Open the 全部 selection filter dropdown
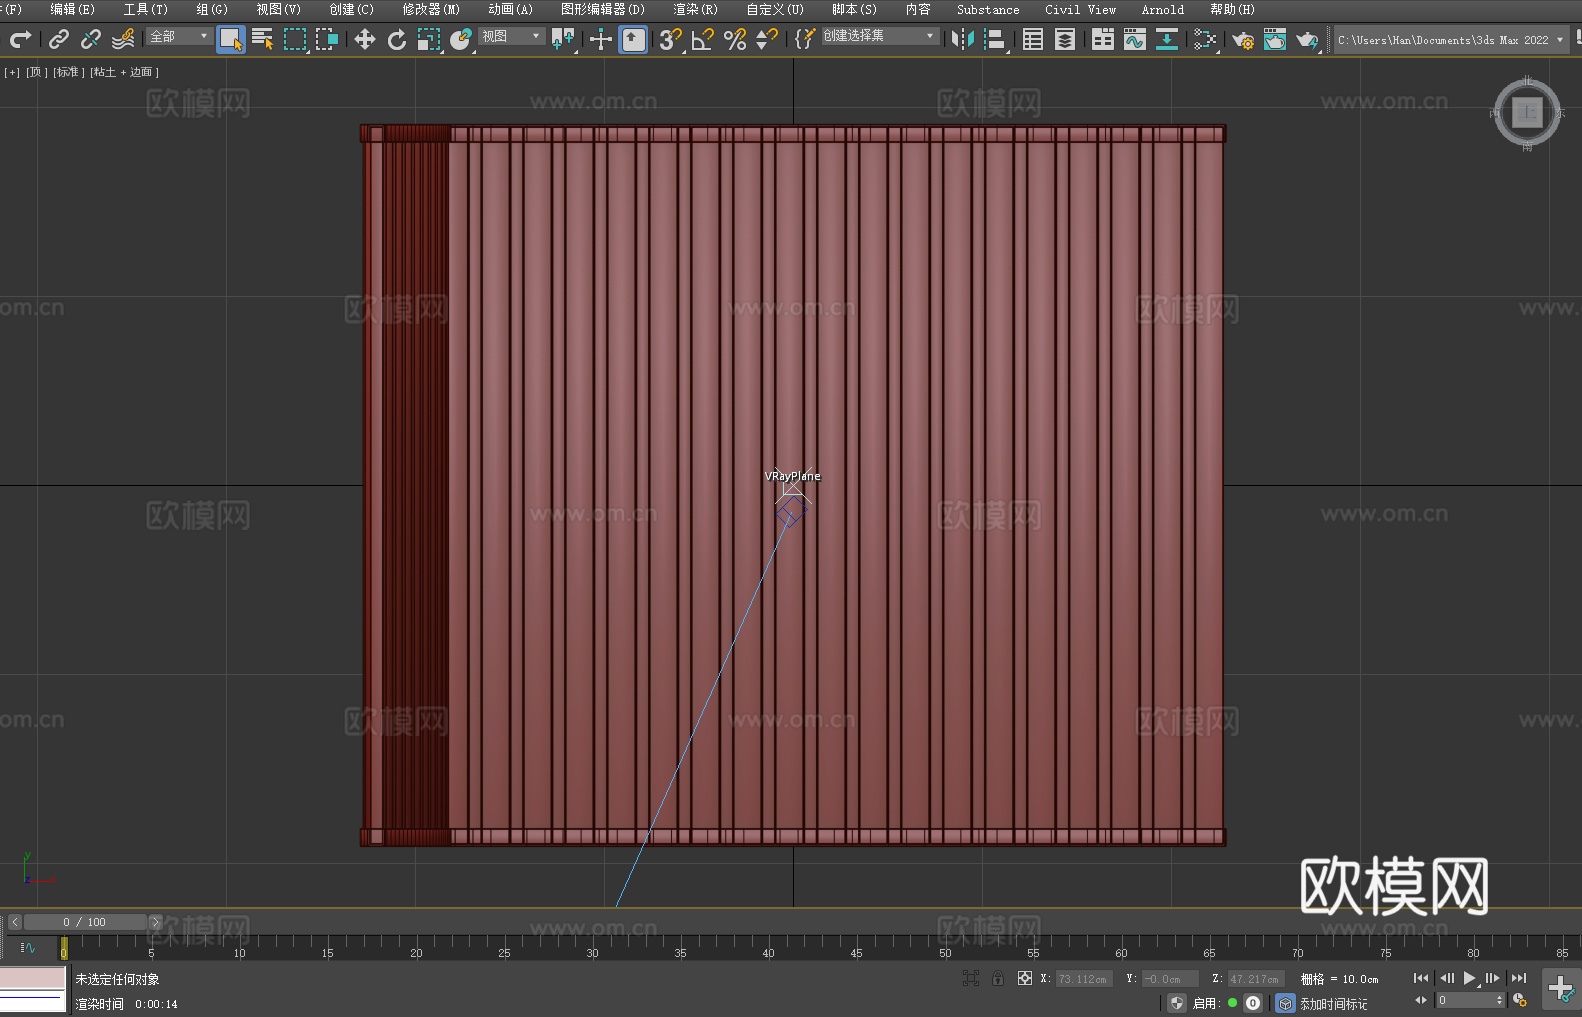This screenshot has height=1017, width=1582. pyautogui.click(x=179, y=36)
